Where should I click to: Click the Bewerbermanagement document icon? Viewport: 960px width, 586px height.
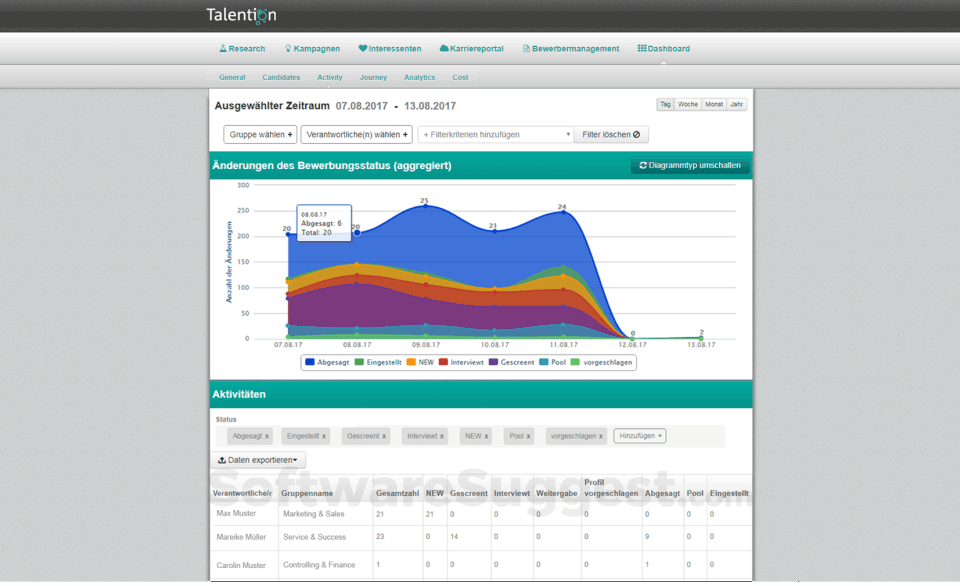(x=526, y=48)
